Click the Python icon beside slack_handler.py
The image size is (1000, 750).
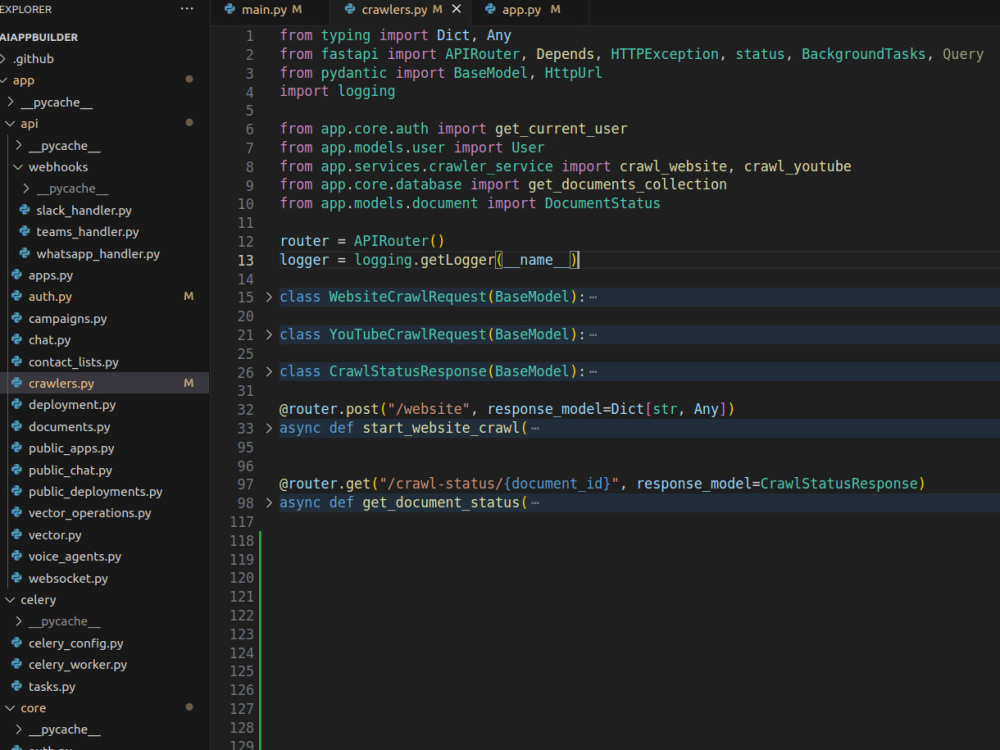[24, 210]
